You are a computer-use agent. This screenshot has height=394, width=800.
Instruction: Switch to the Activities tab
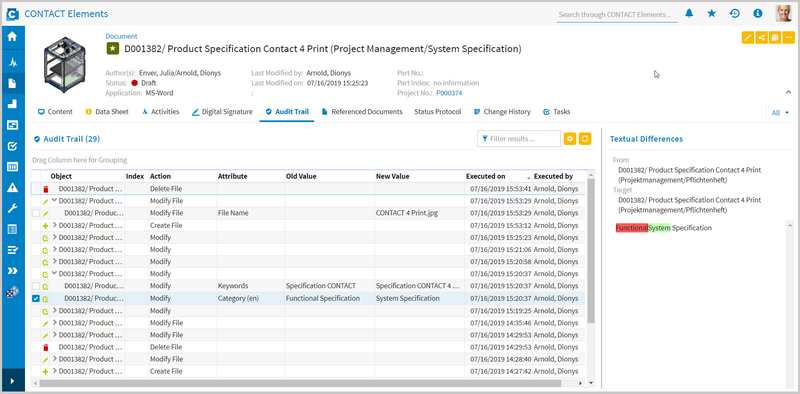coord(160,112)
